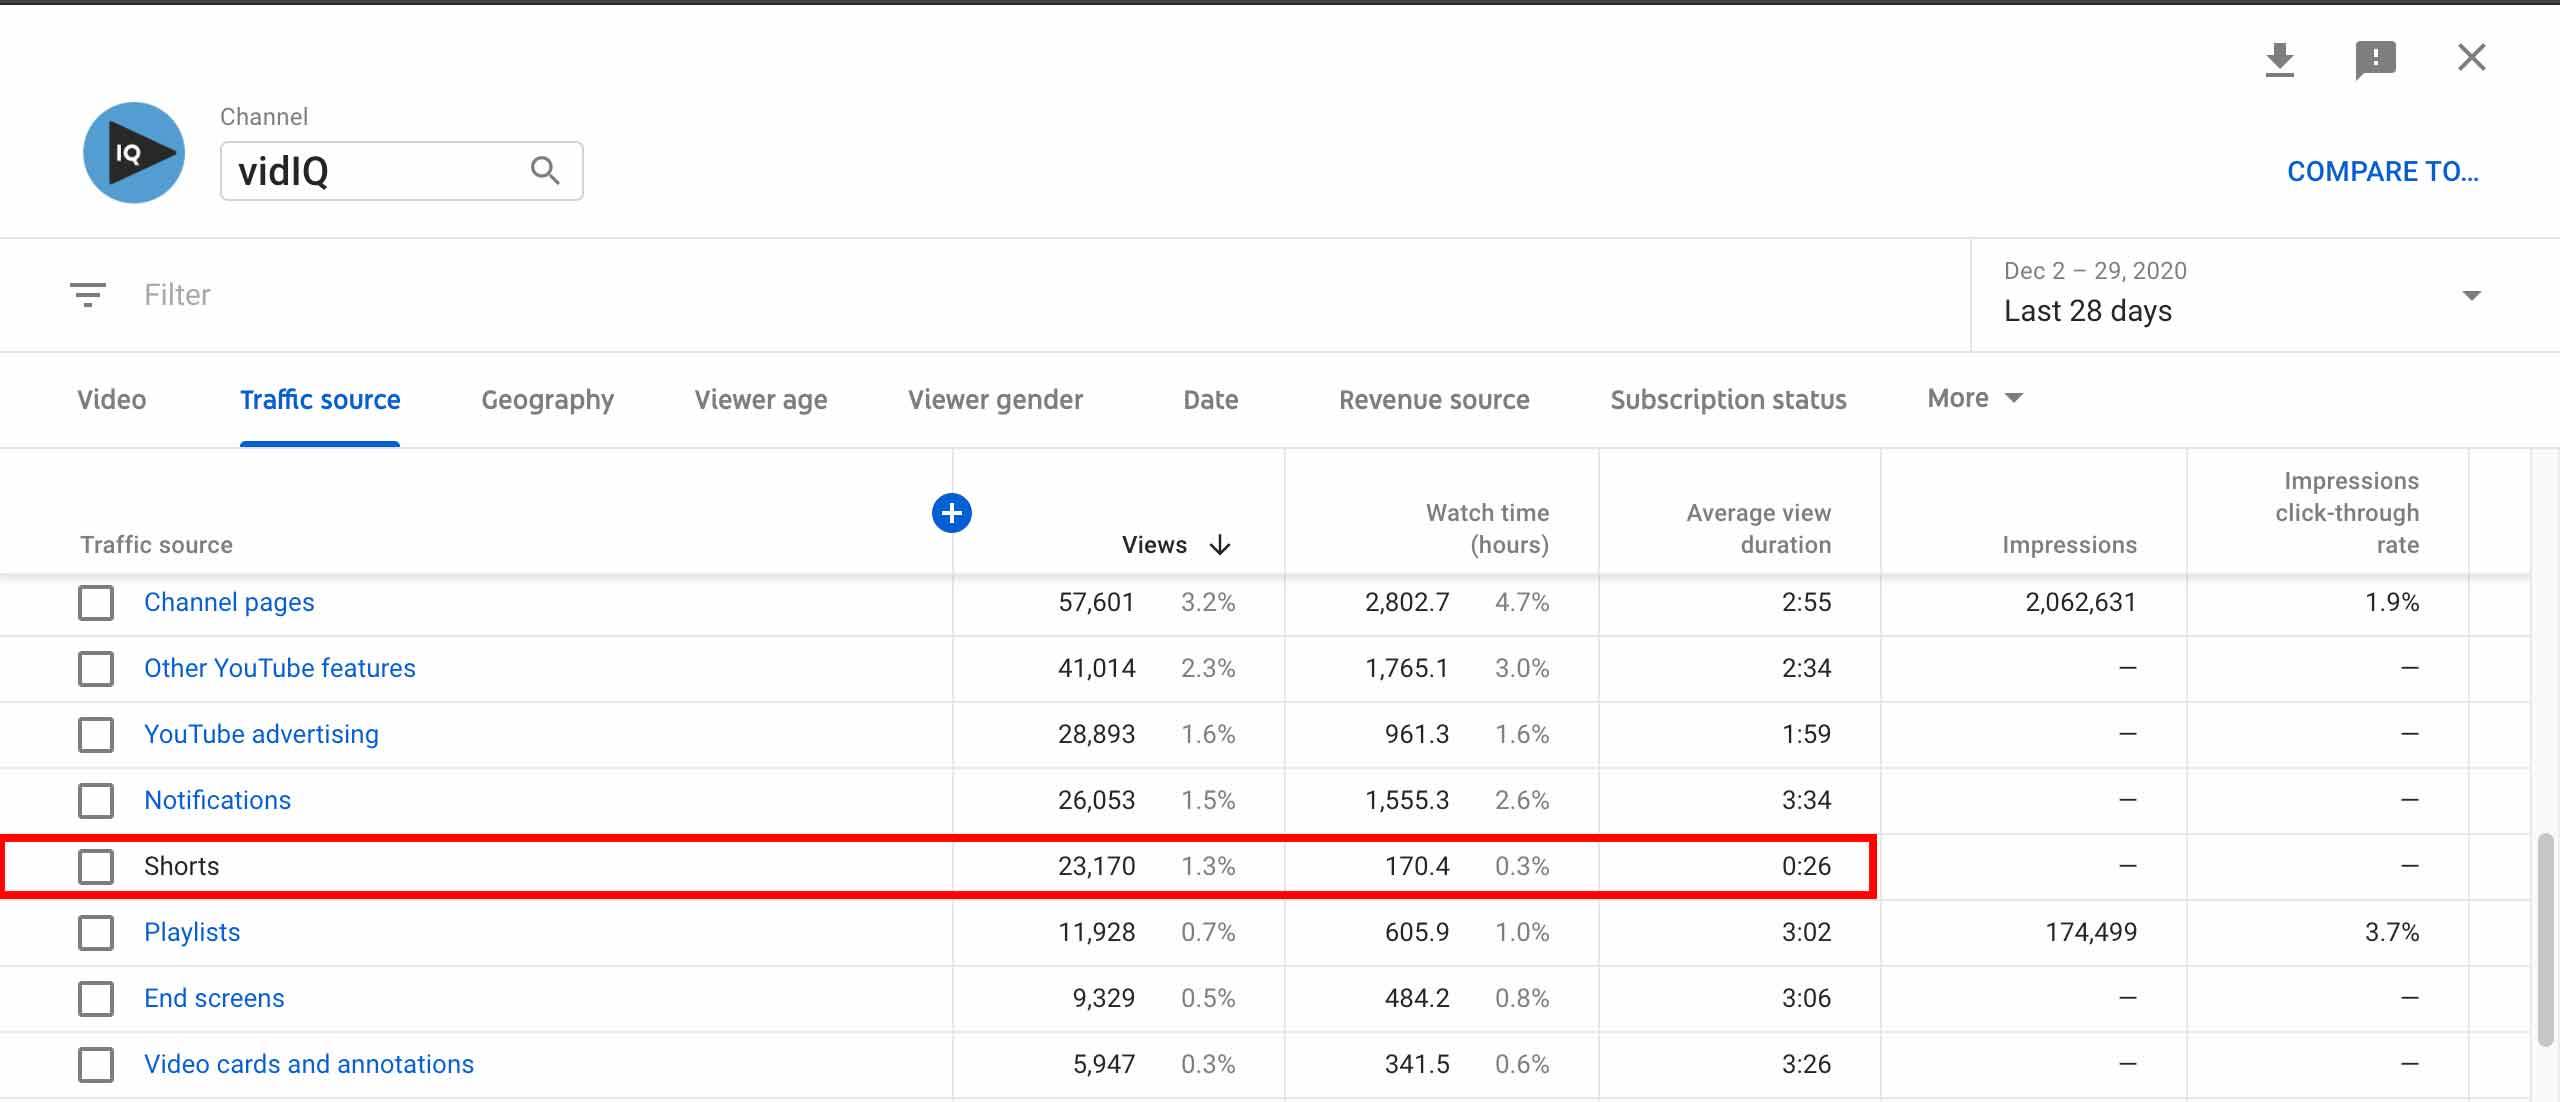
Task: Add a metric with blue plus icon
Action: pos(951,513)
